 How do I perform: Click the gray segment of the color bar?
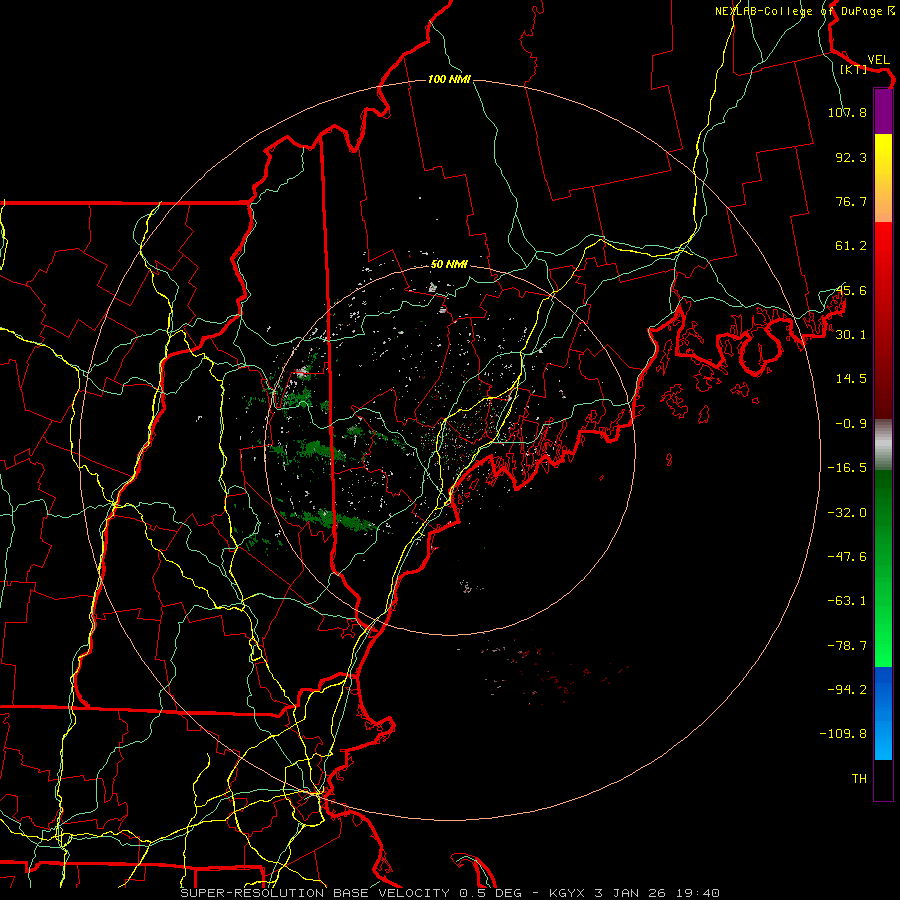pyautogui.click(x=883, y=445)
